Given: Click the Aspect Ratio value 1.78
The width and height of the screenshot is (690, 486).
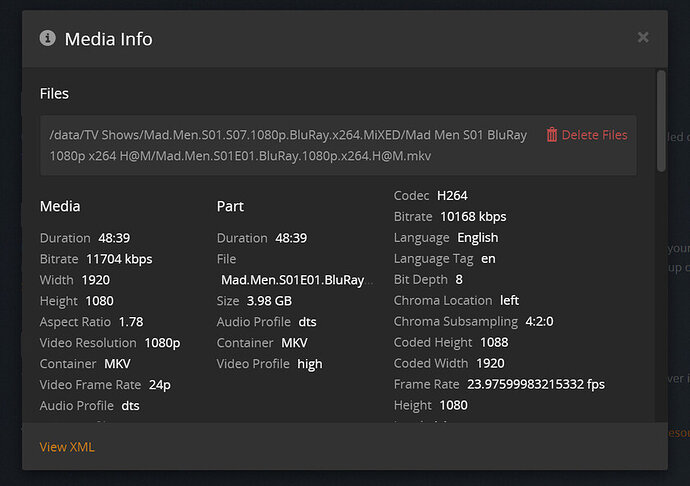Looking at the screenshot, I should [131, 322].
